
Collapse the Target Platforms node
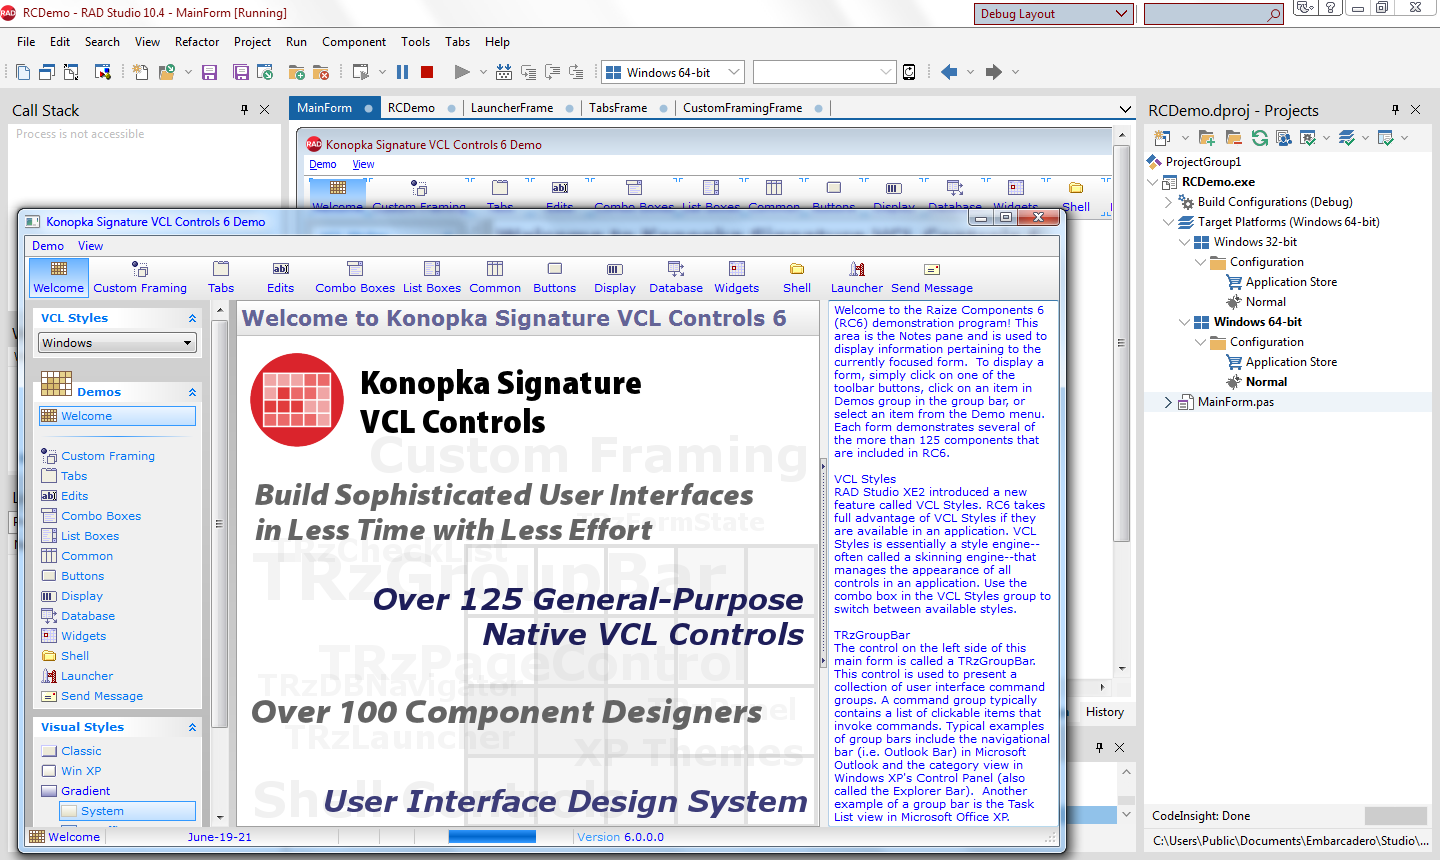1168,222
